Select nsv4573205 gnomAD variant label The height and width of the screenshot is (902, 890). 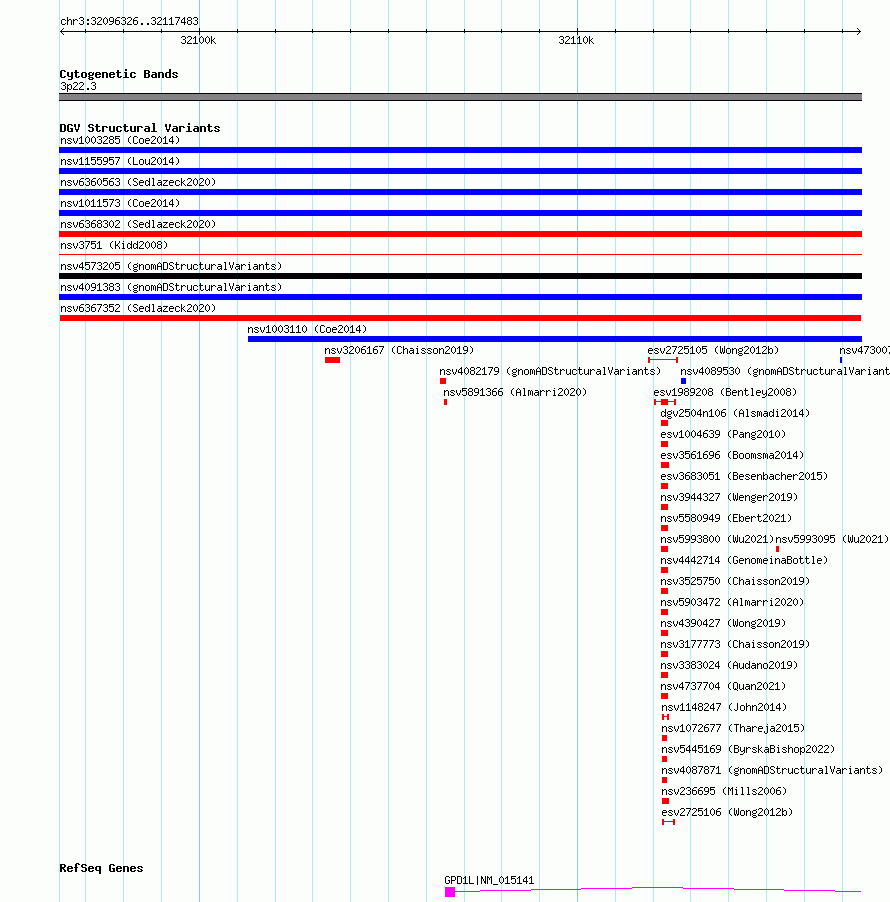point(171,266)
